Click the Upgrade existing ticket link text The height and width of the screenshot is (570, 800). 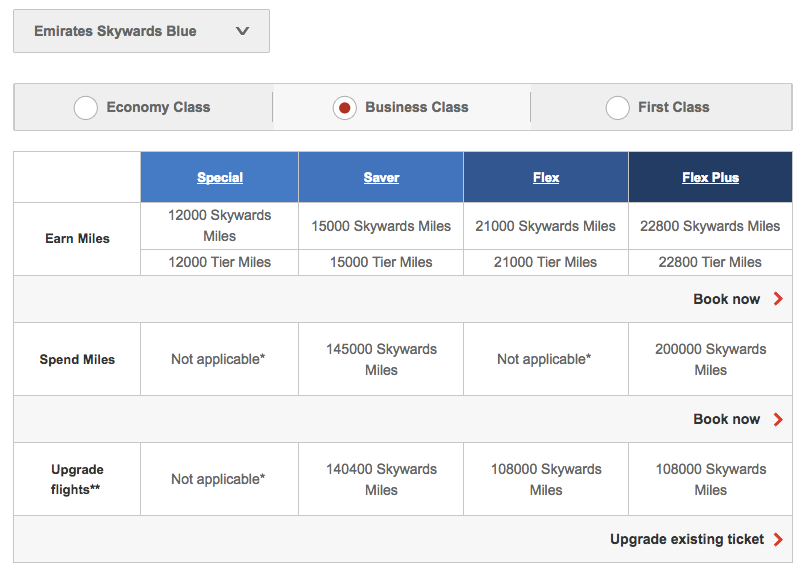tap(687, 539)
